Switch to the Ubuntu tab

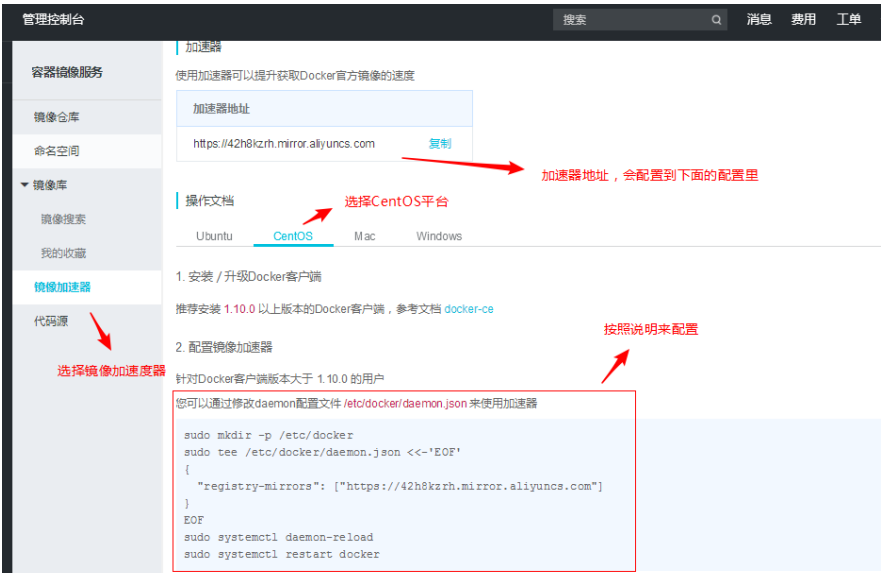coord(214,236)
